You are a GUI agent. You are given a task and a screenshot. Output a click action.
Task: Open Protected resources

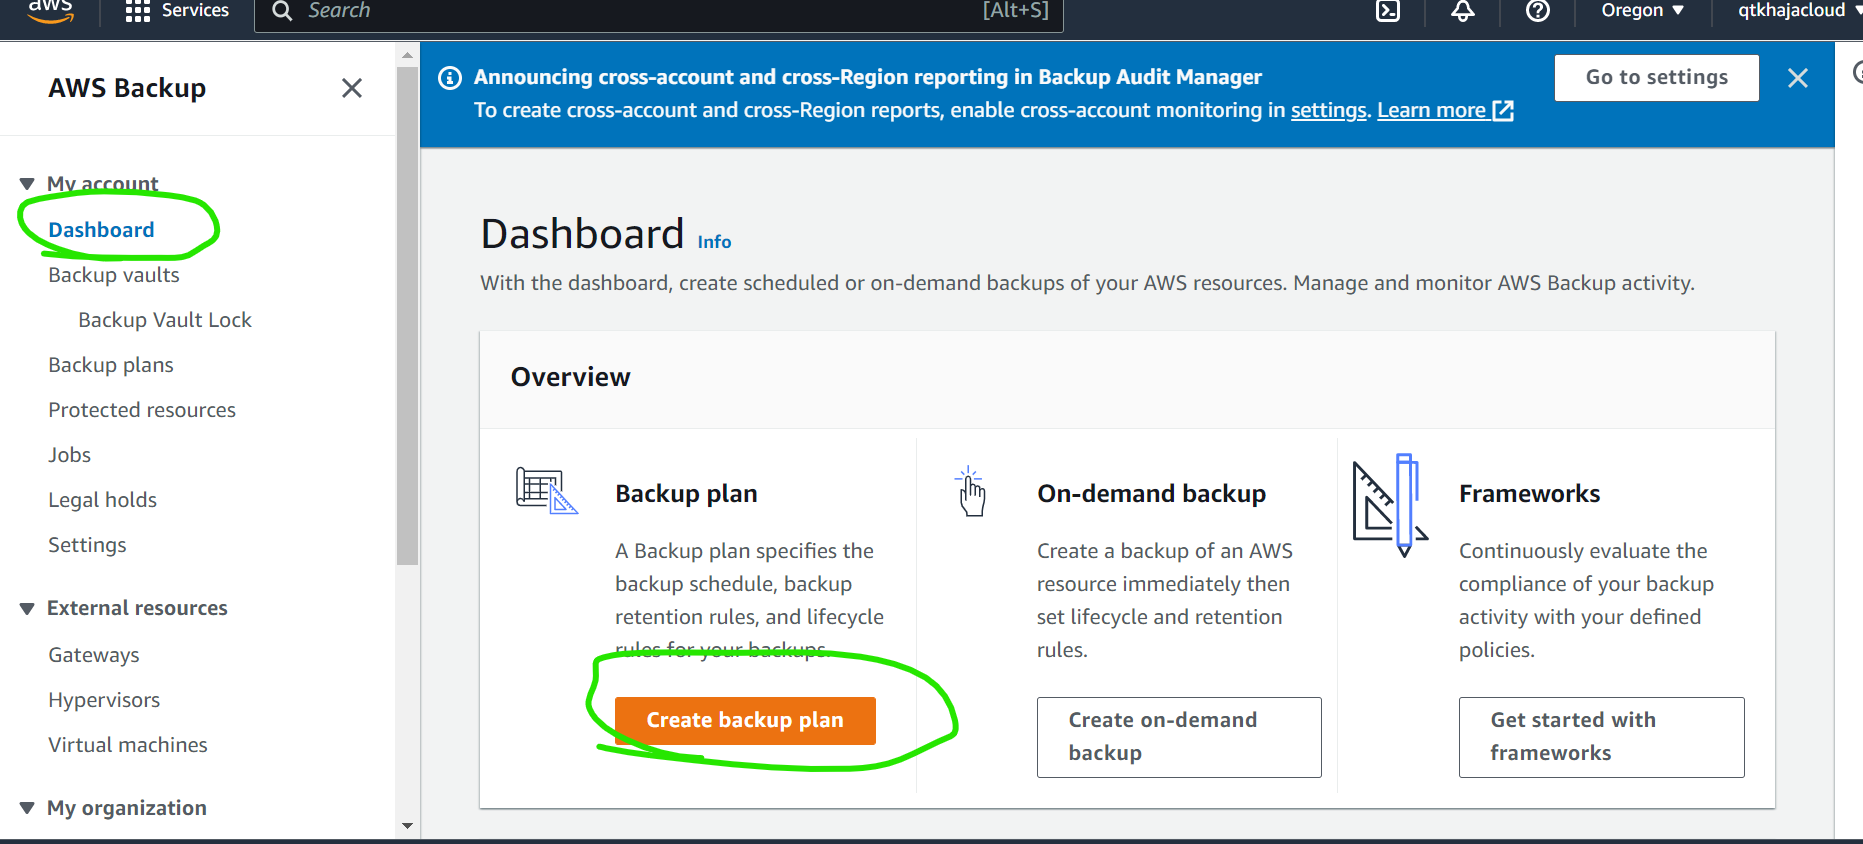tap(142, 410)
